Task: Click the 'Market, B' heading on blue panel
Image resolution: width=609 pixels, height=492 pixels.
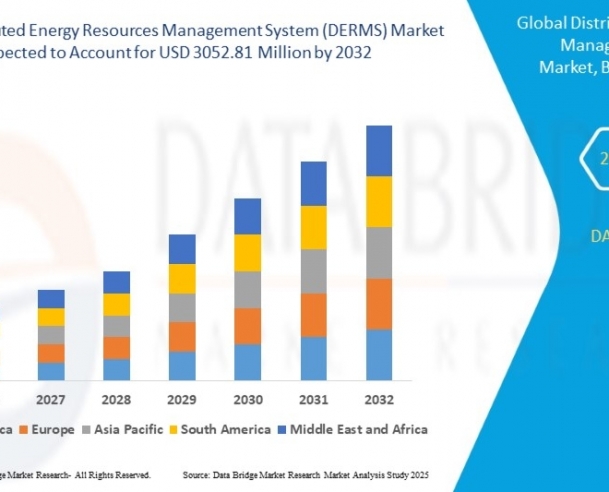Action: [574, 68]
